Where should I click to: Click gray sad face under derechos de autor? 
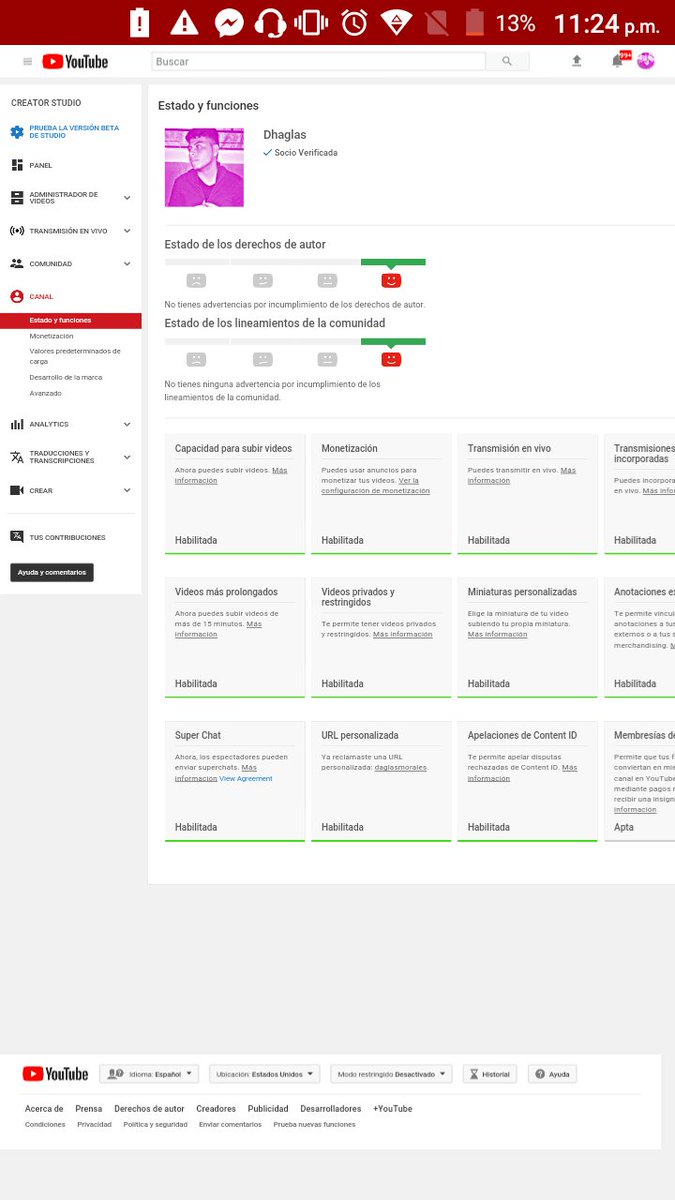tap(197, 280)
